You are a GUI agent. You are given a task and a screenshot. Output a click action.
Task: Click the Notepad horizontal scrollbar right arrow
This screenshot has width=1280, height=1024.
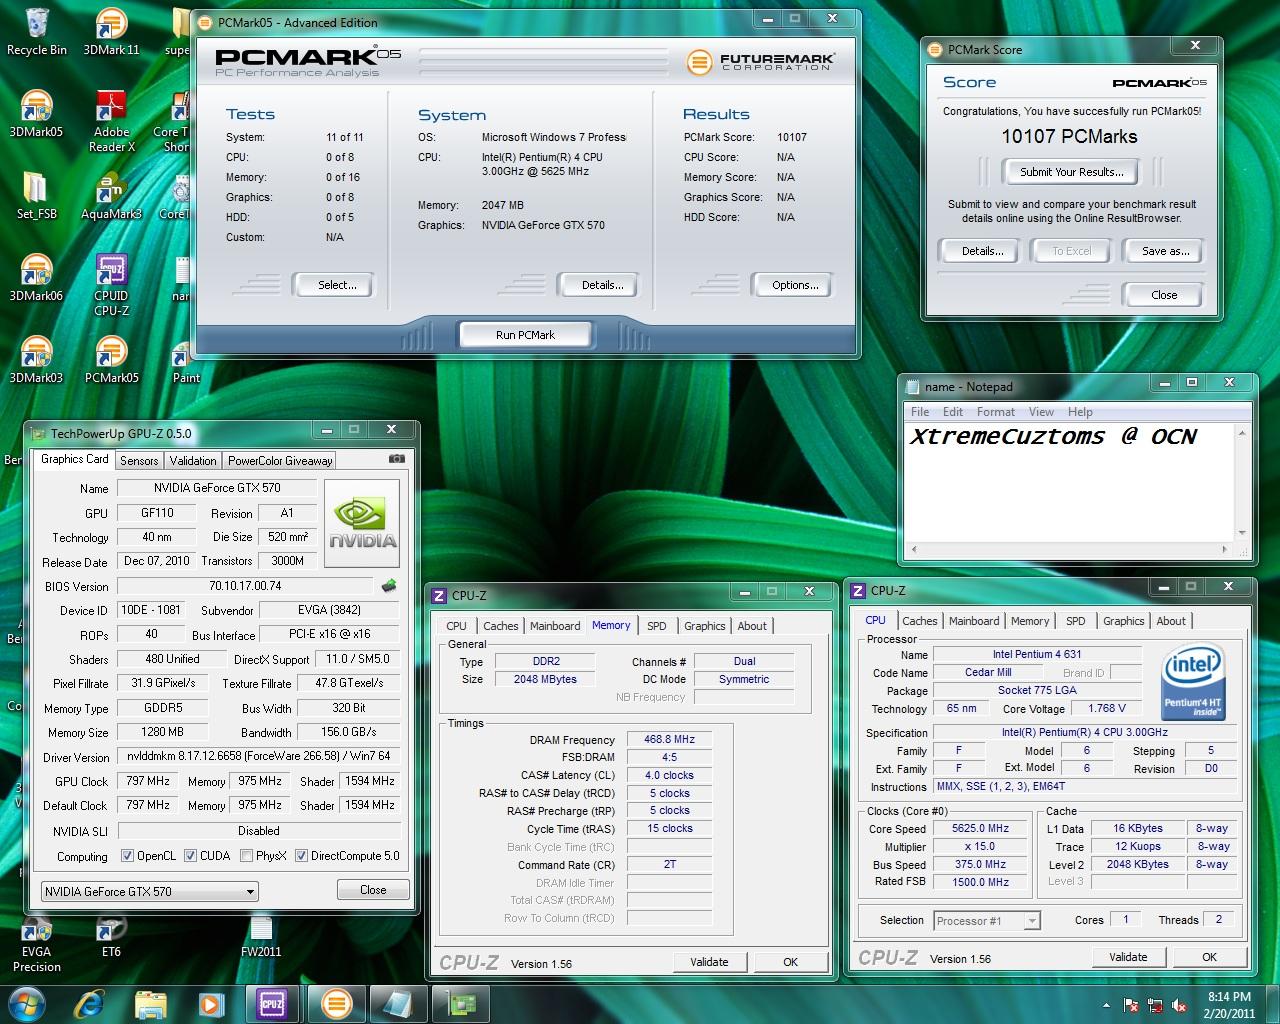pyautogui.click(x=1226, y=550)
